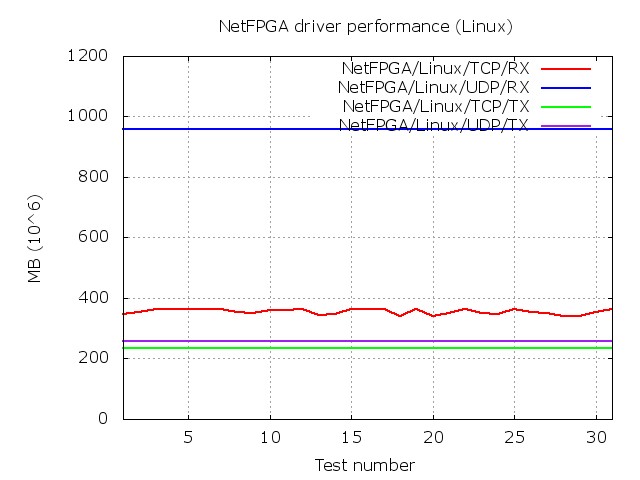Click the x-axis tick value 10
Viewport: 640px width, 480px height.
pyautogui.click(x=270, y=437)
